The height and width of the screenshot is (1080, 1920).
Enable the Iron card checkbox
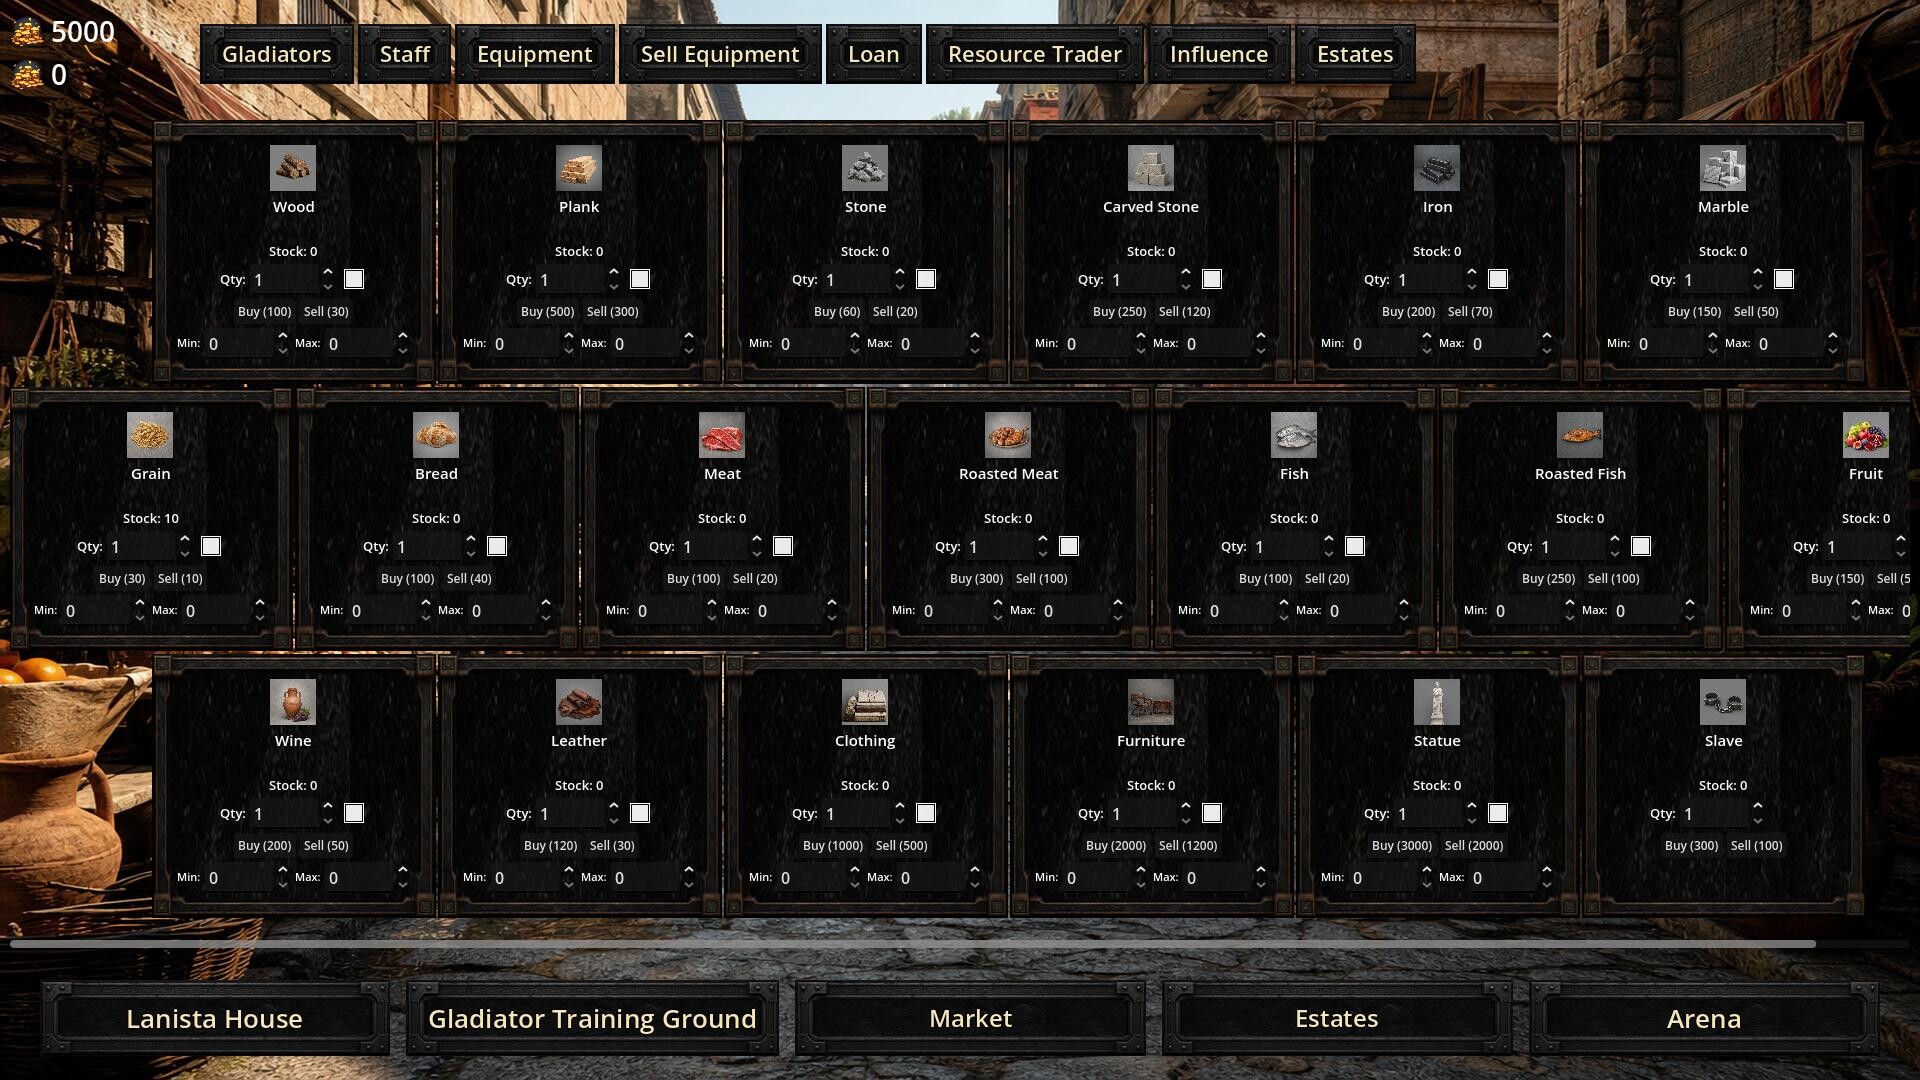click(1498, 279)
